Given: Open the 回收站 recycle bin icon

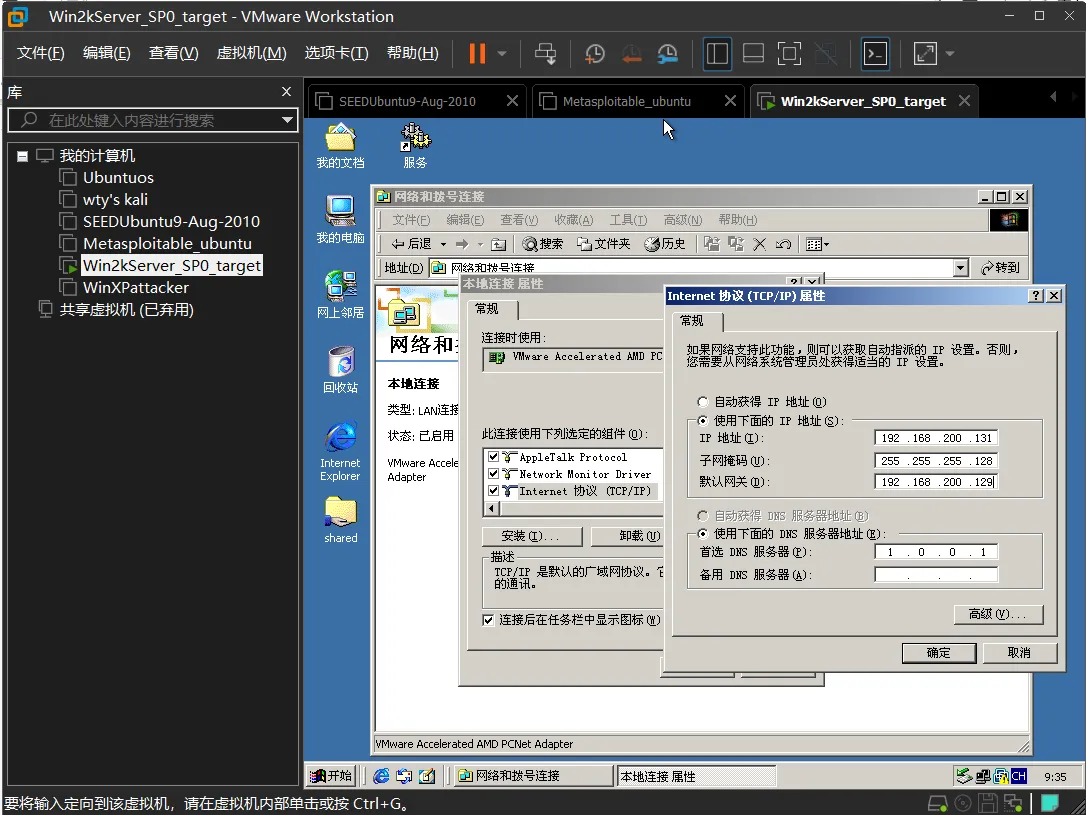Looking at the screenshot, I should (340, 370).
